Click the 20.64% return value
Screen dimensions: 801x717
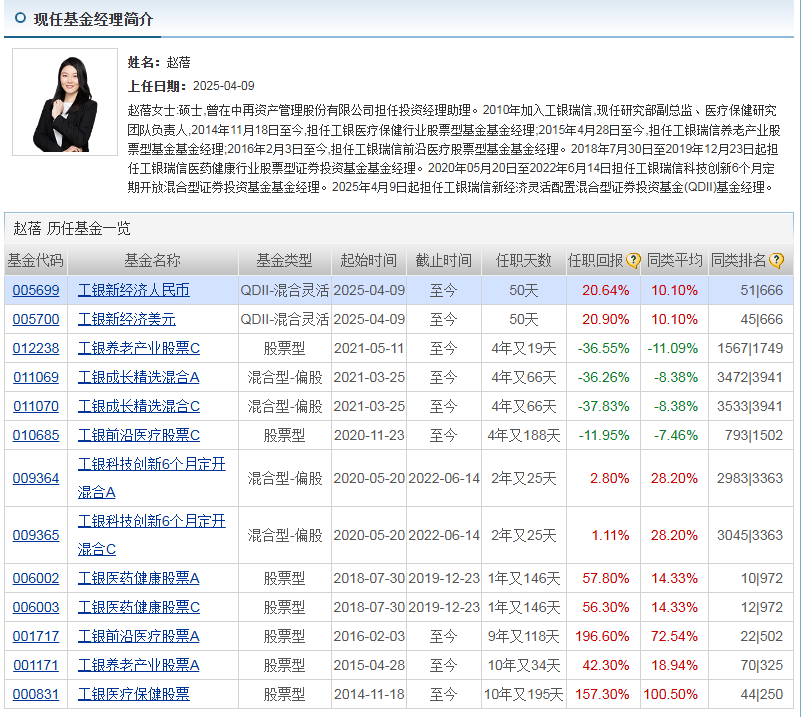pyautogui.click(x=605, y=290)
